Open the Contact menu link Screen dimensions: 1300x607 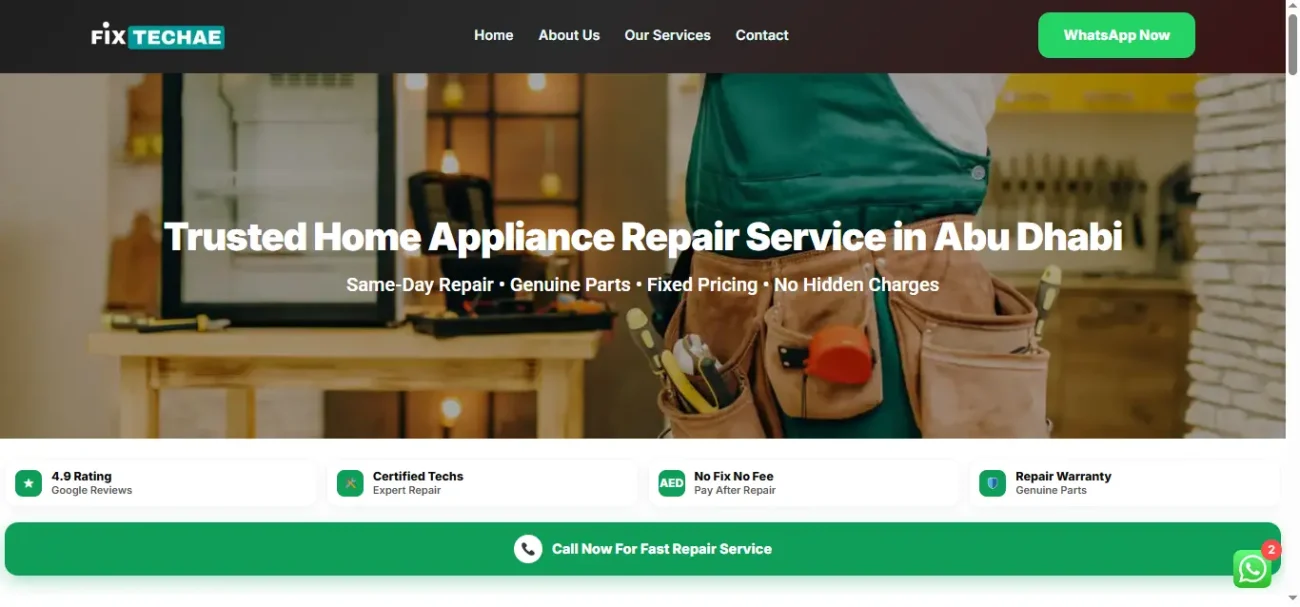pos(762,35)
